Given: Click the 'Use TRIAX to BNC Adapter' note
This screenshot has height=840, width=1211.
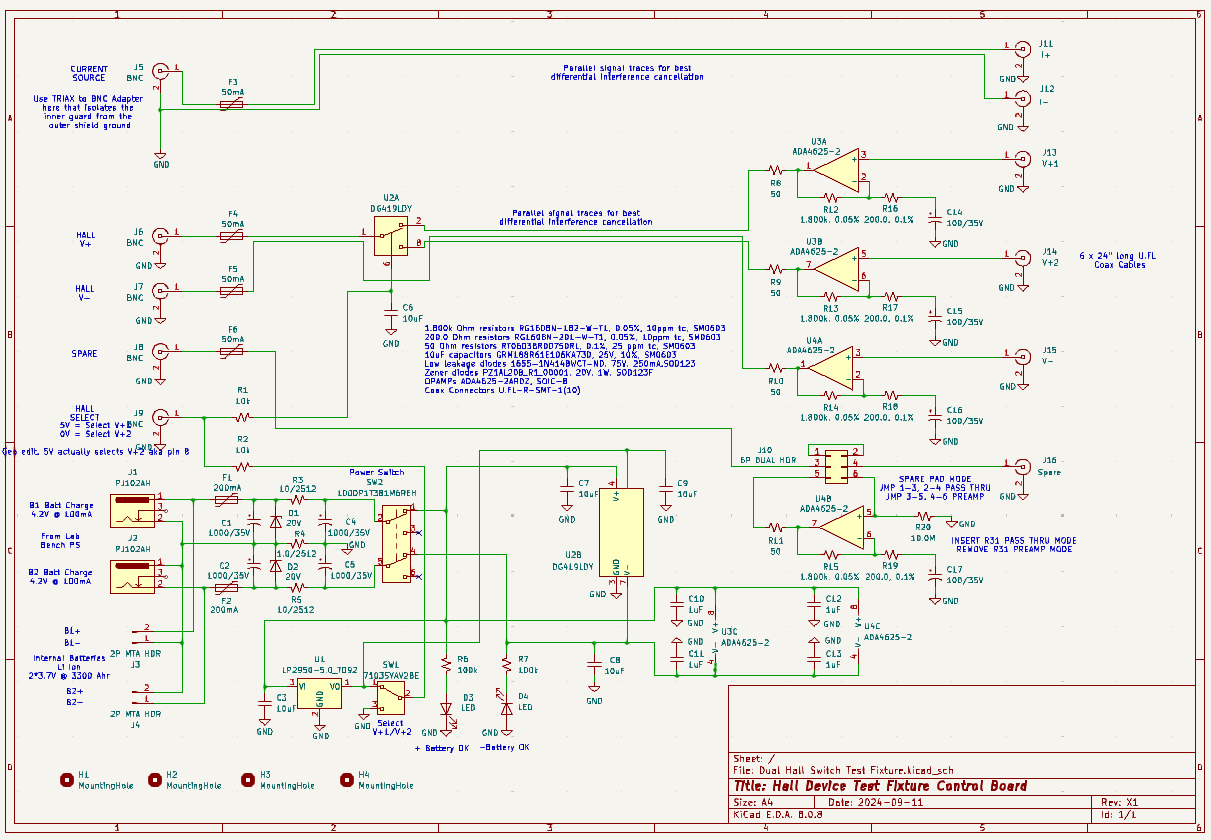Looking at the screenshot, I should coord(88,112).
